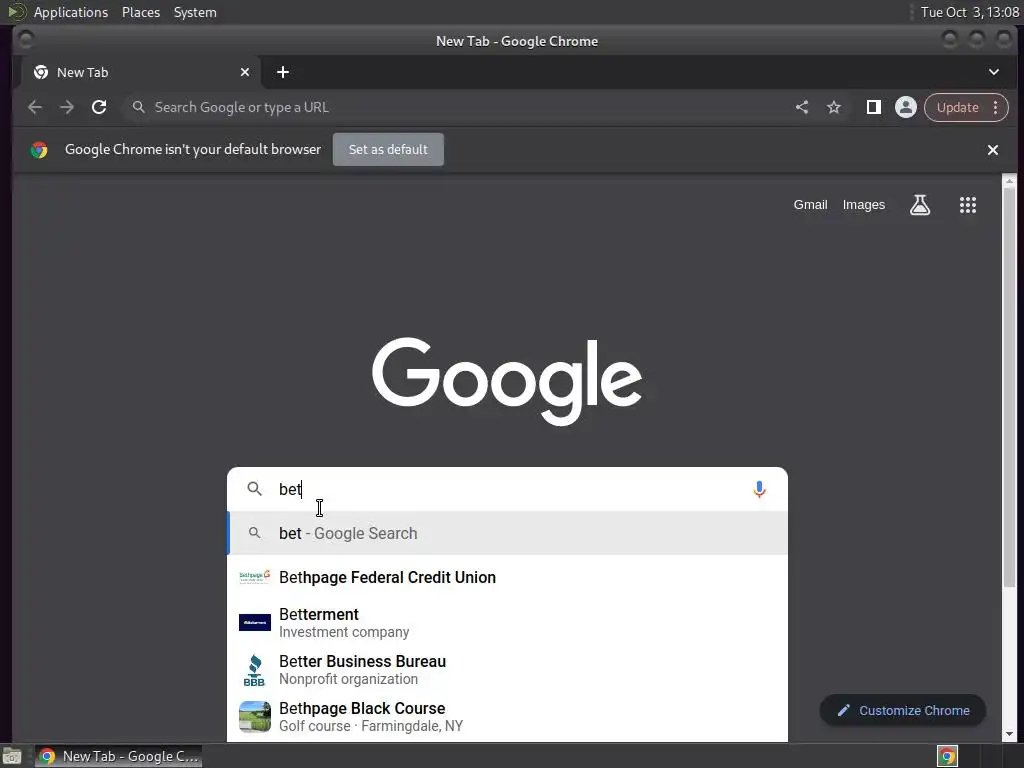Screen dimensions: 1024x768
Task: Choose the Betterment suggestion
Action: [507, 622]
